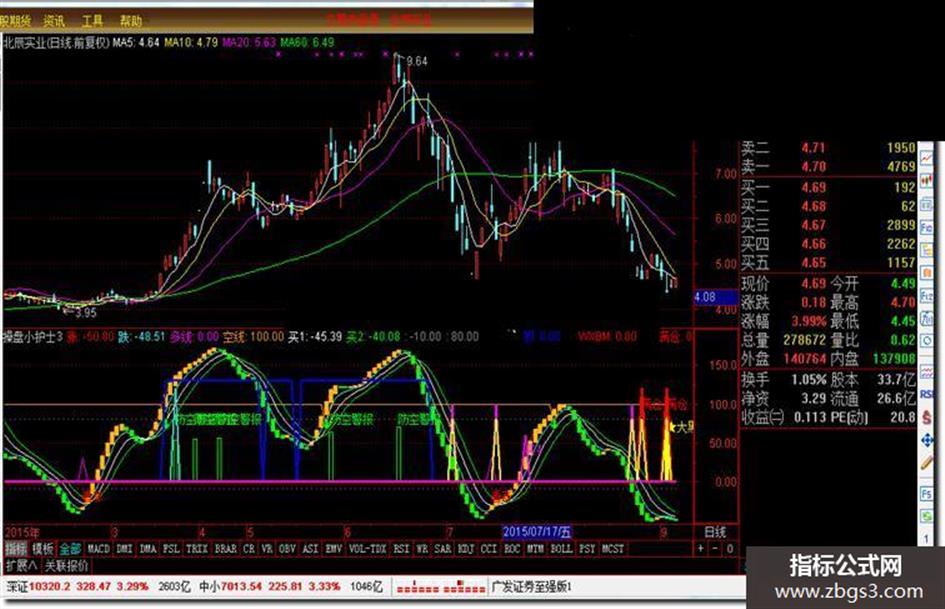Select the 模板 tab
945x609 pixels.
tap(43, 549)
